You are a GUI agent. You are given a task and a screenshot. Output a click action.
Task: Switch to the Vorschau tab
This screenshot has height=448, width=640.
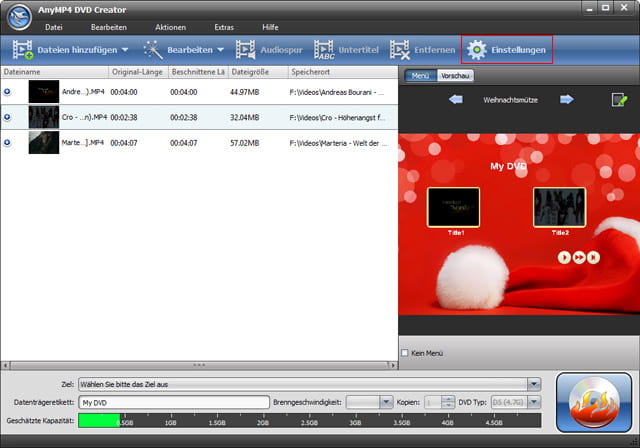click(455, 75)
